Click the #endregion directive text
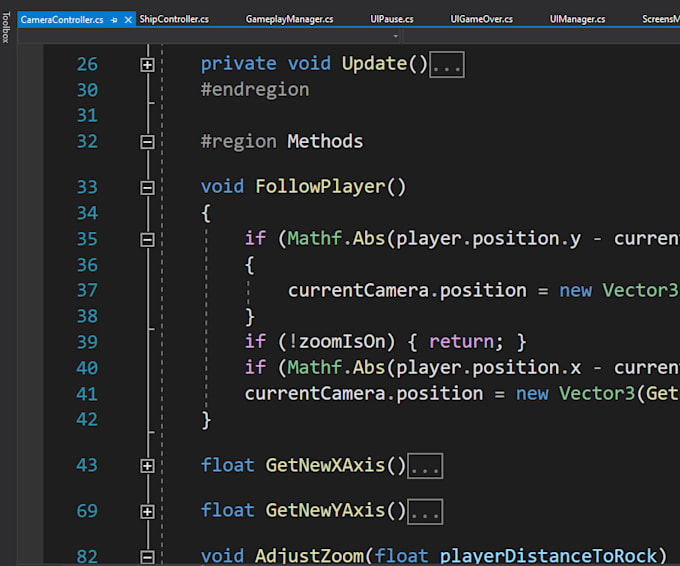This screenshot has height=566, width=680. (255, 90)
